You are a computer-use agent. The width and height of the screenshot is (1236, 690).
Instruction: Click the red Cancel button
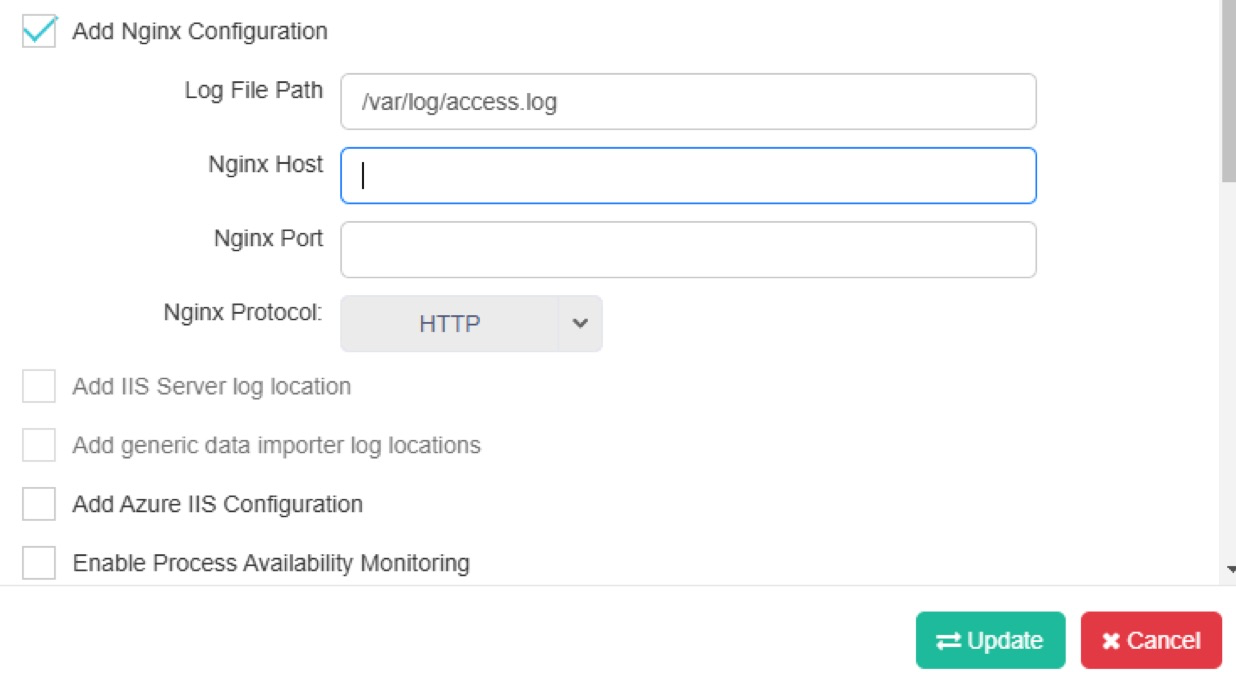[1151, 640]
